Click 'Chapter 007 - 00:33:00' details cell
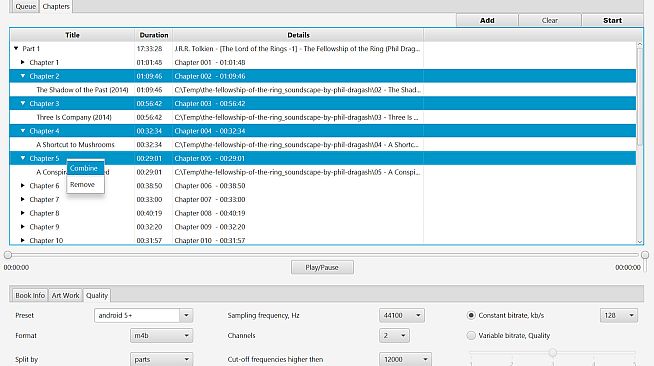Screen dimensions: 654x366 point(210,200)
